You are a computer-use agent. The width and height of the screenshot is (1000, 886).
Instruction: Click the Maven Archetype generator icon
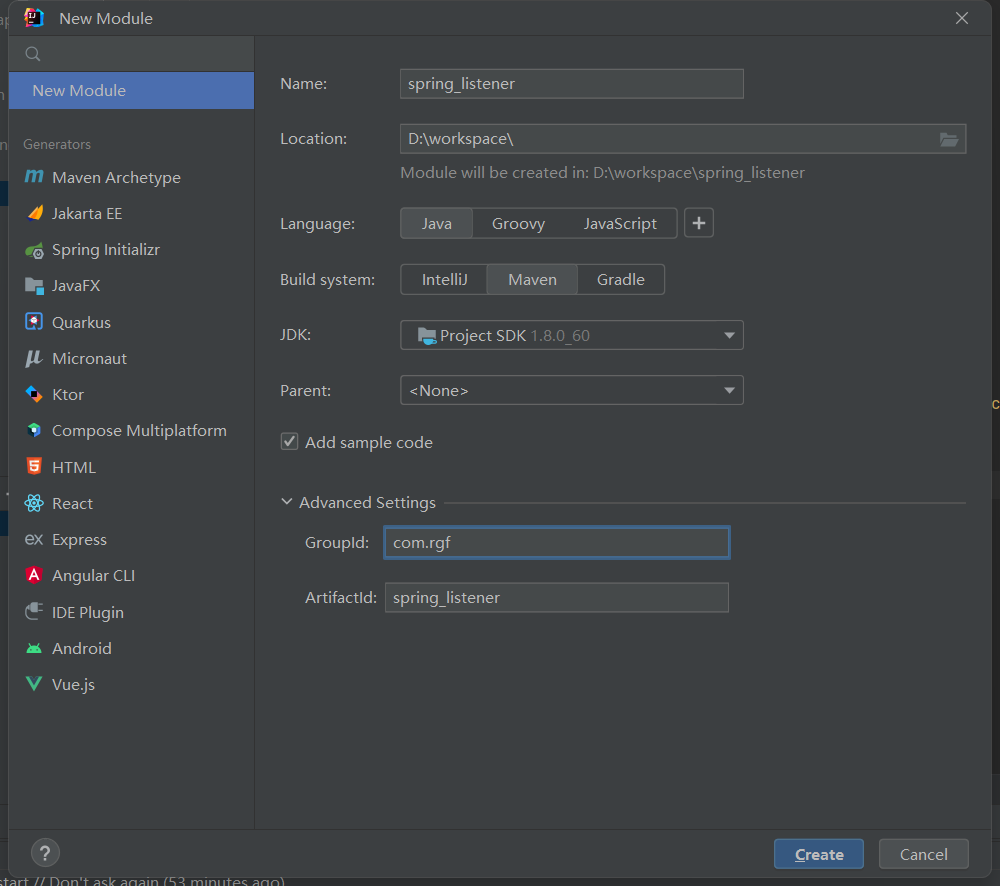[x=34, y=177]
